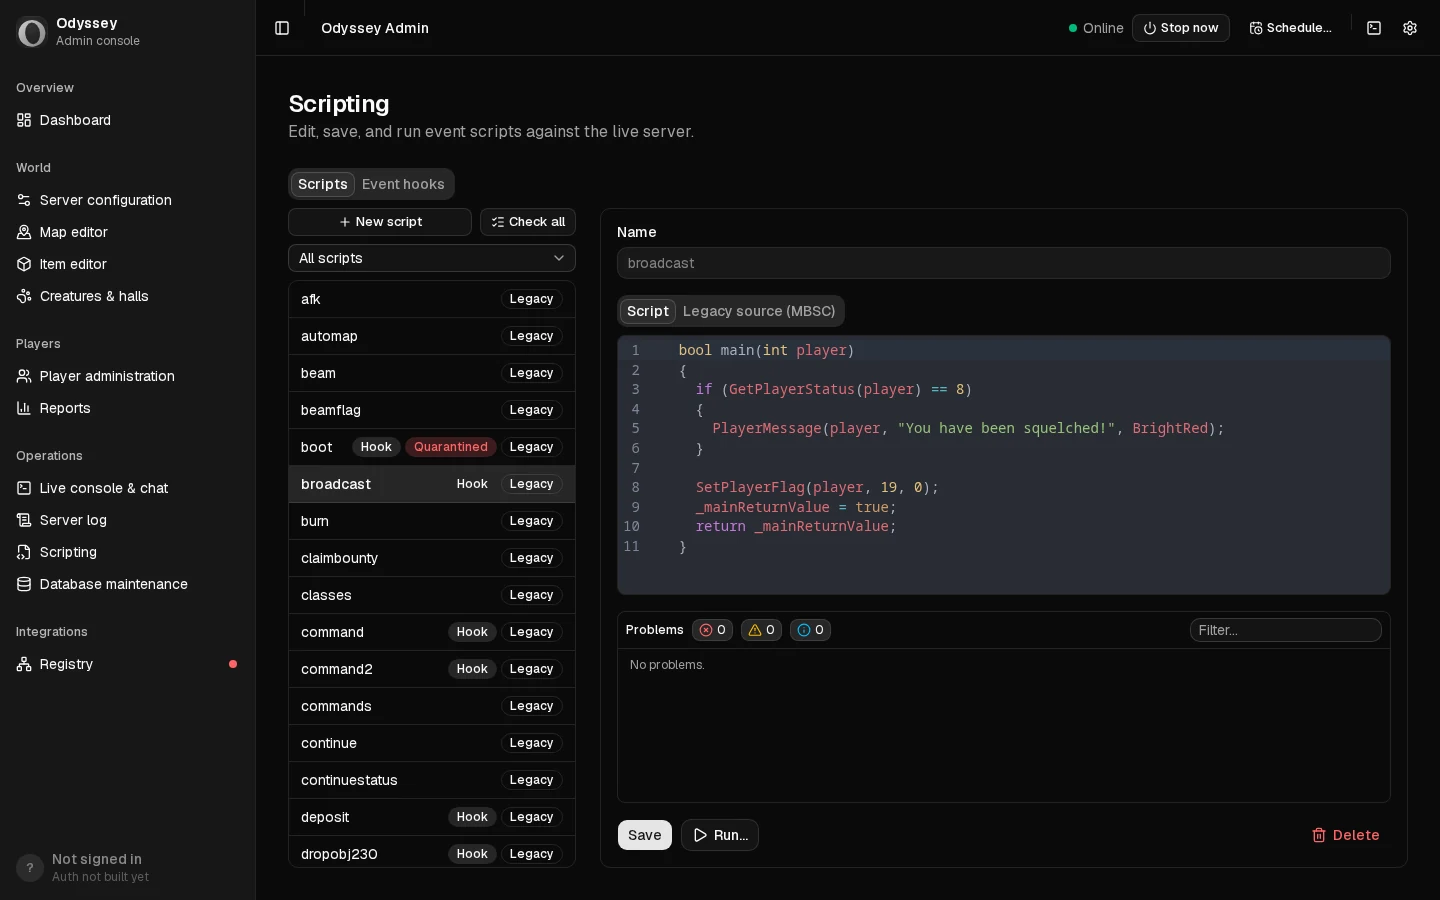
Task: Open Player administration in the sidebar
Action: (x=128, y=376)
